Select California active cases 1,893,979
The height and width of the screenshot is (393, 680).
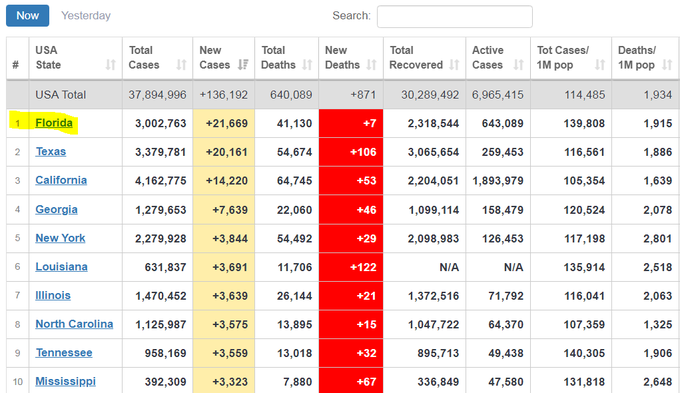coord(498,181)
